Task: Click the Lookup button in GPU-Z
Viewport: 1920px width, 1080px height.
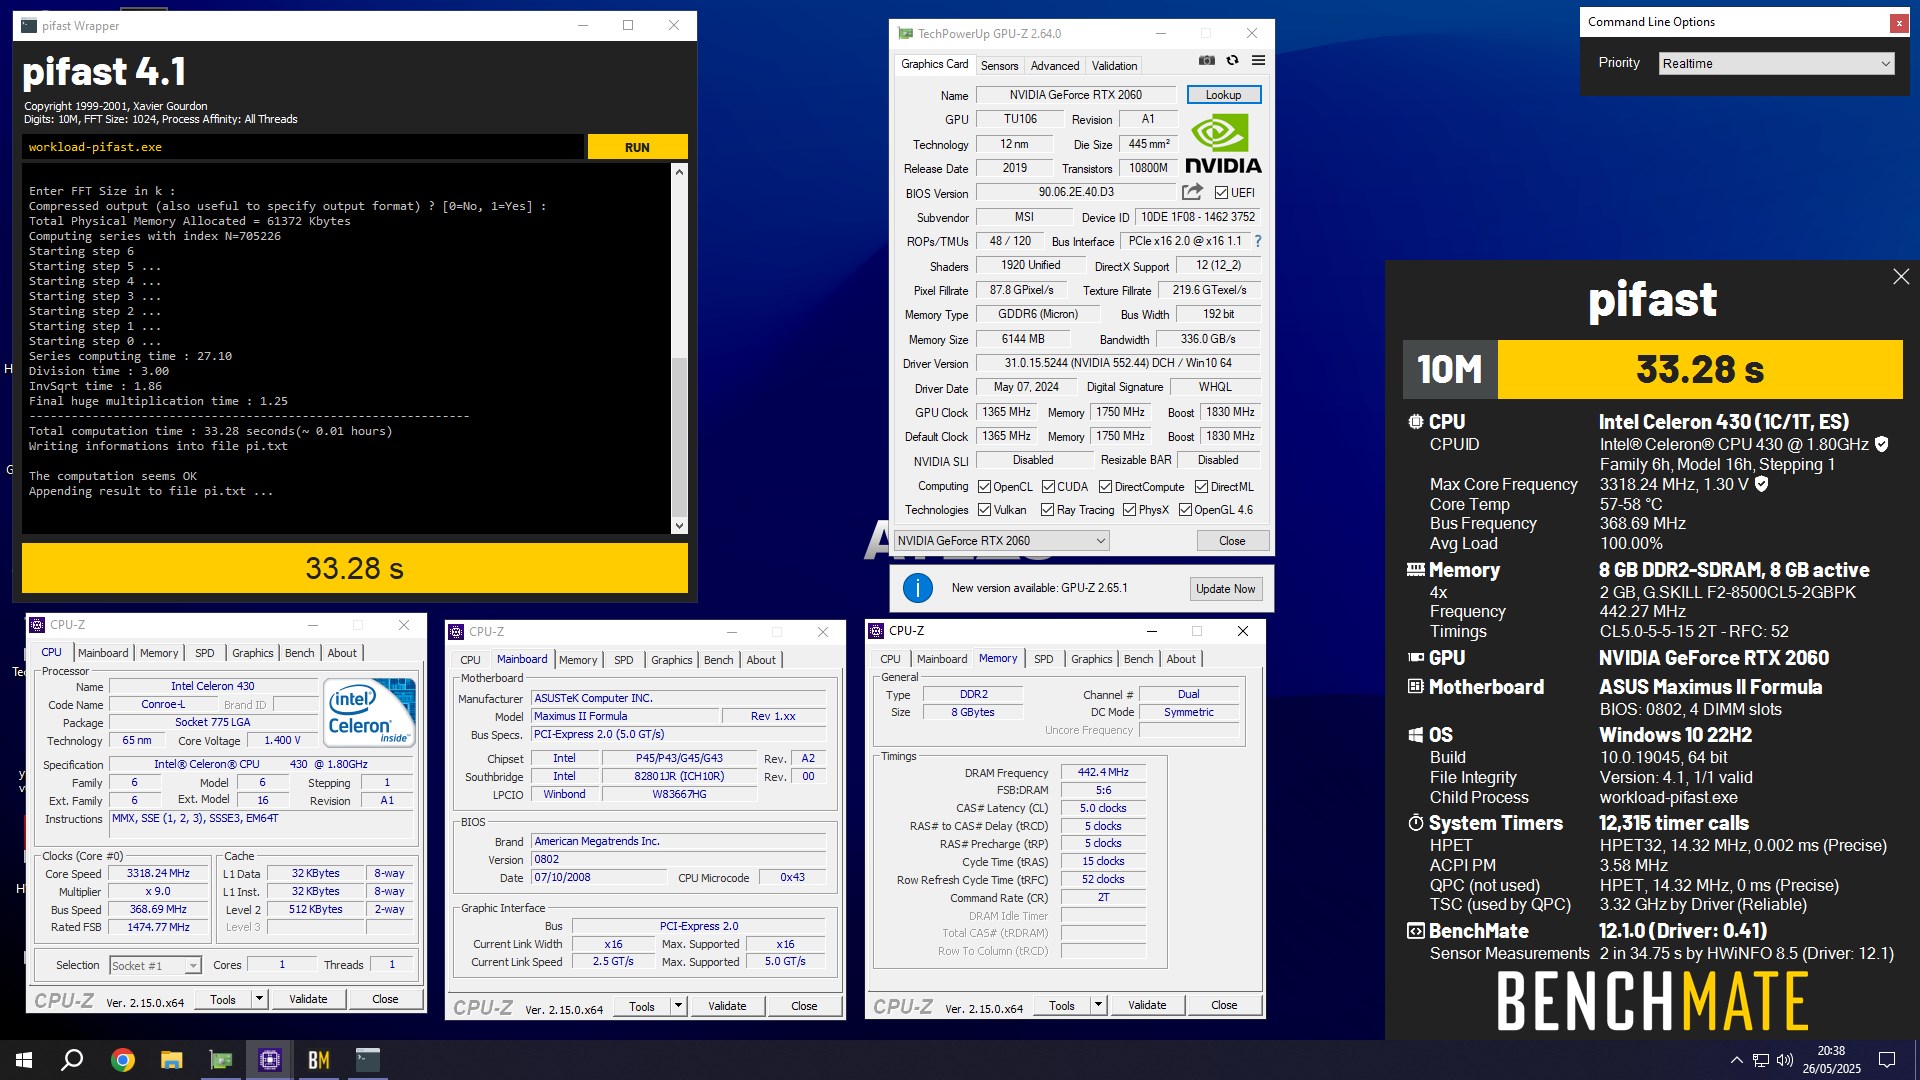Action: (x=1223, y=95)
